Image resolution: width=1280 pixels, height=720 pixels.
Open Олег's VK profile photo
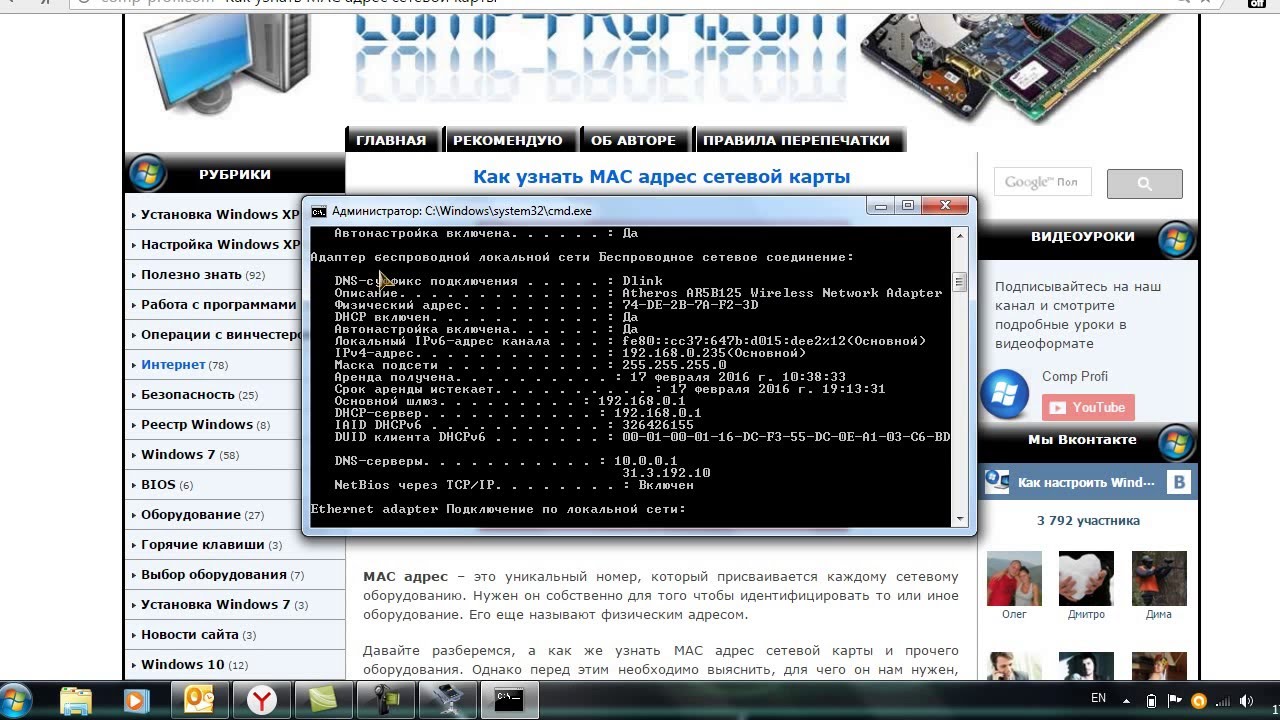[1014, 577]
